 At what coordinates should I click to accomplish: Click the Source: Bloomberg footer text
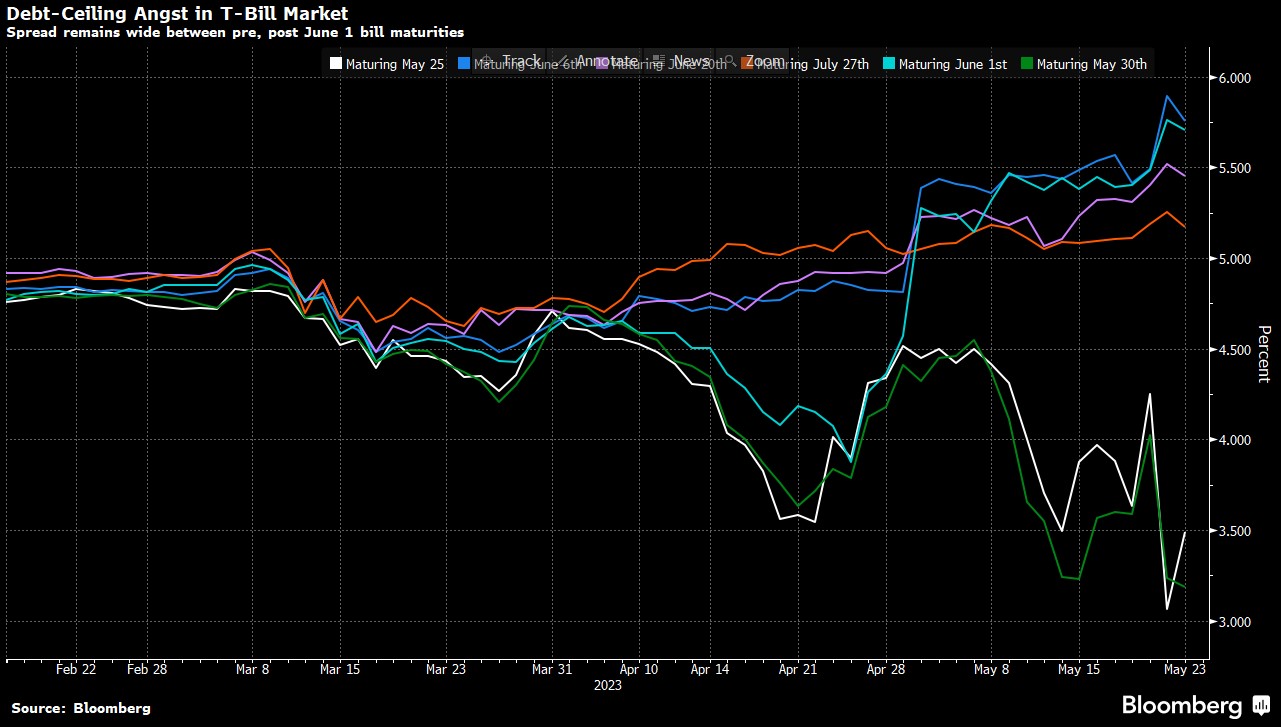[x=79, y=708]
